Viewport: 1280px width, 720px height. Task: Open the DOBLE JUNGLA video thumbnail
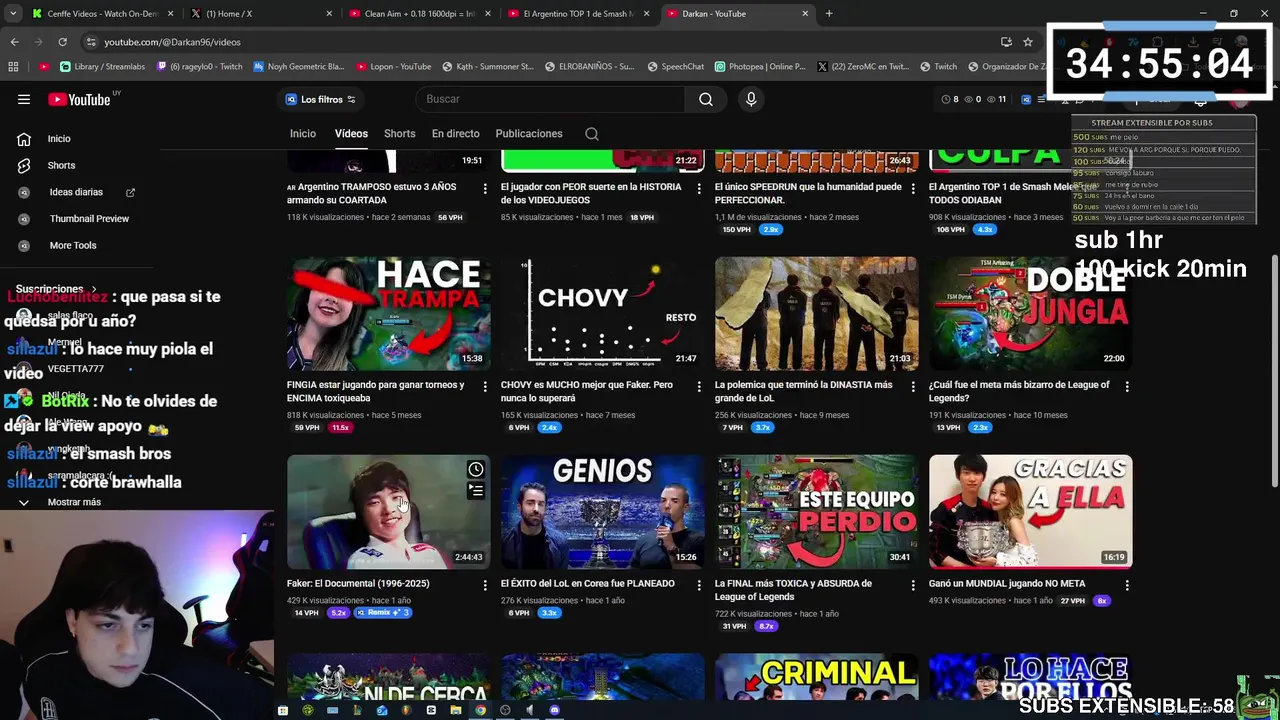click(x=1031, y=313)
